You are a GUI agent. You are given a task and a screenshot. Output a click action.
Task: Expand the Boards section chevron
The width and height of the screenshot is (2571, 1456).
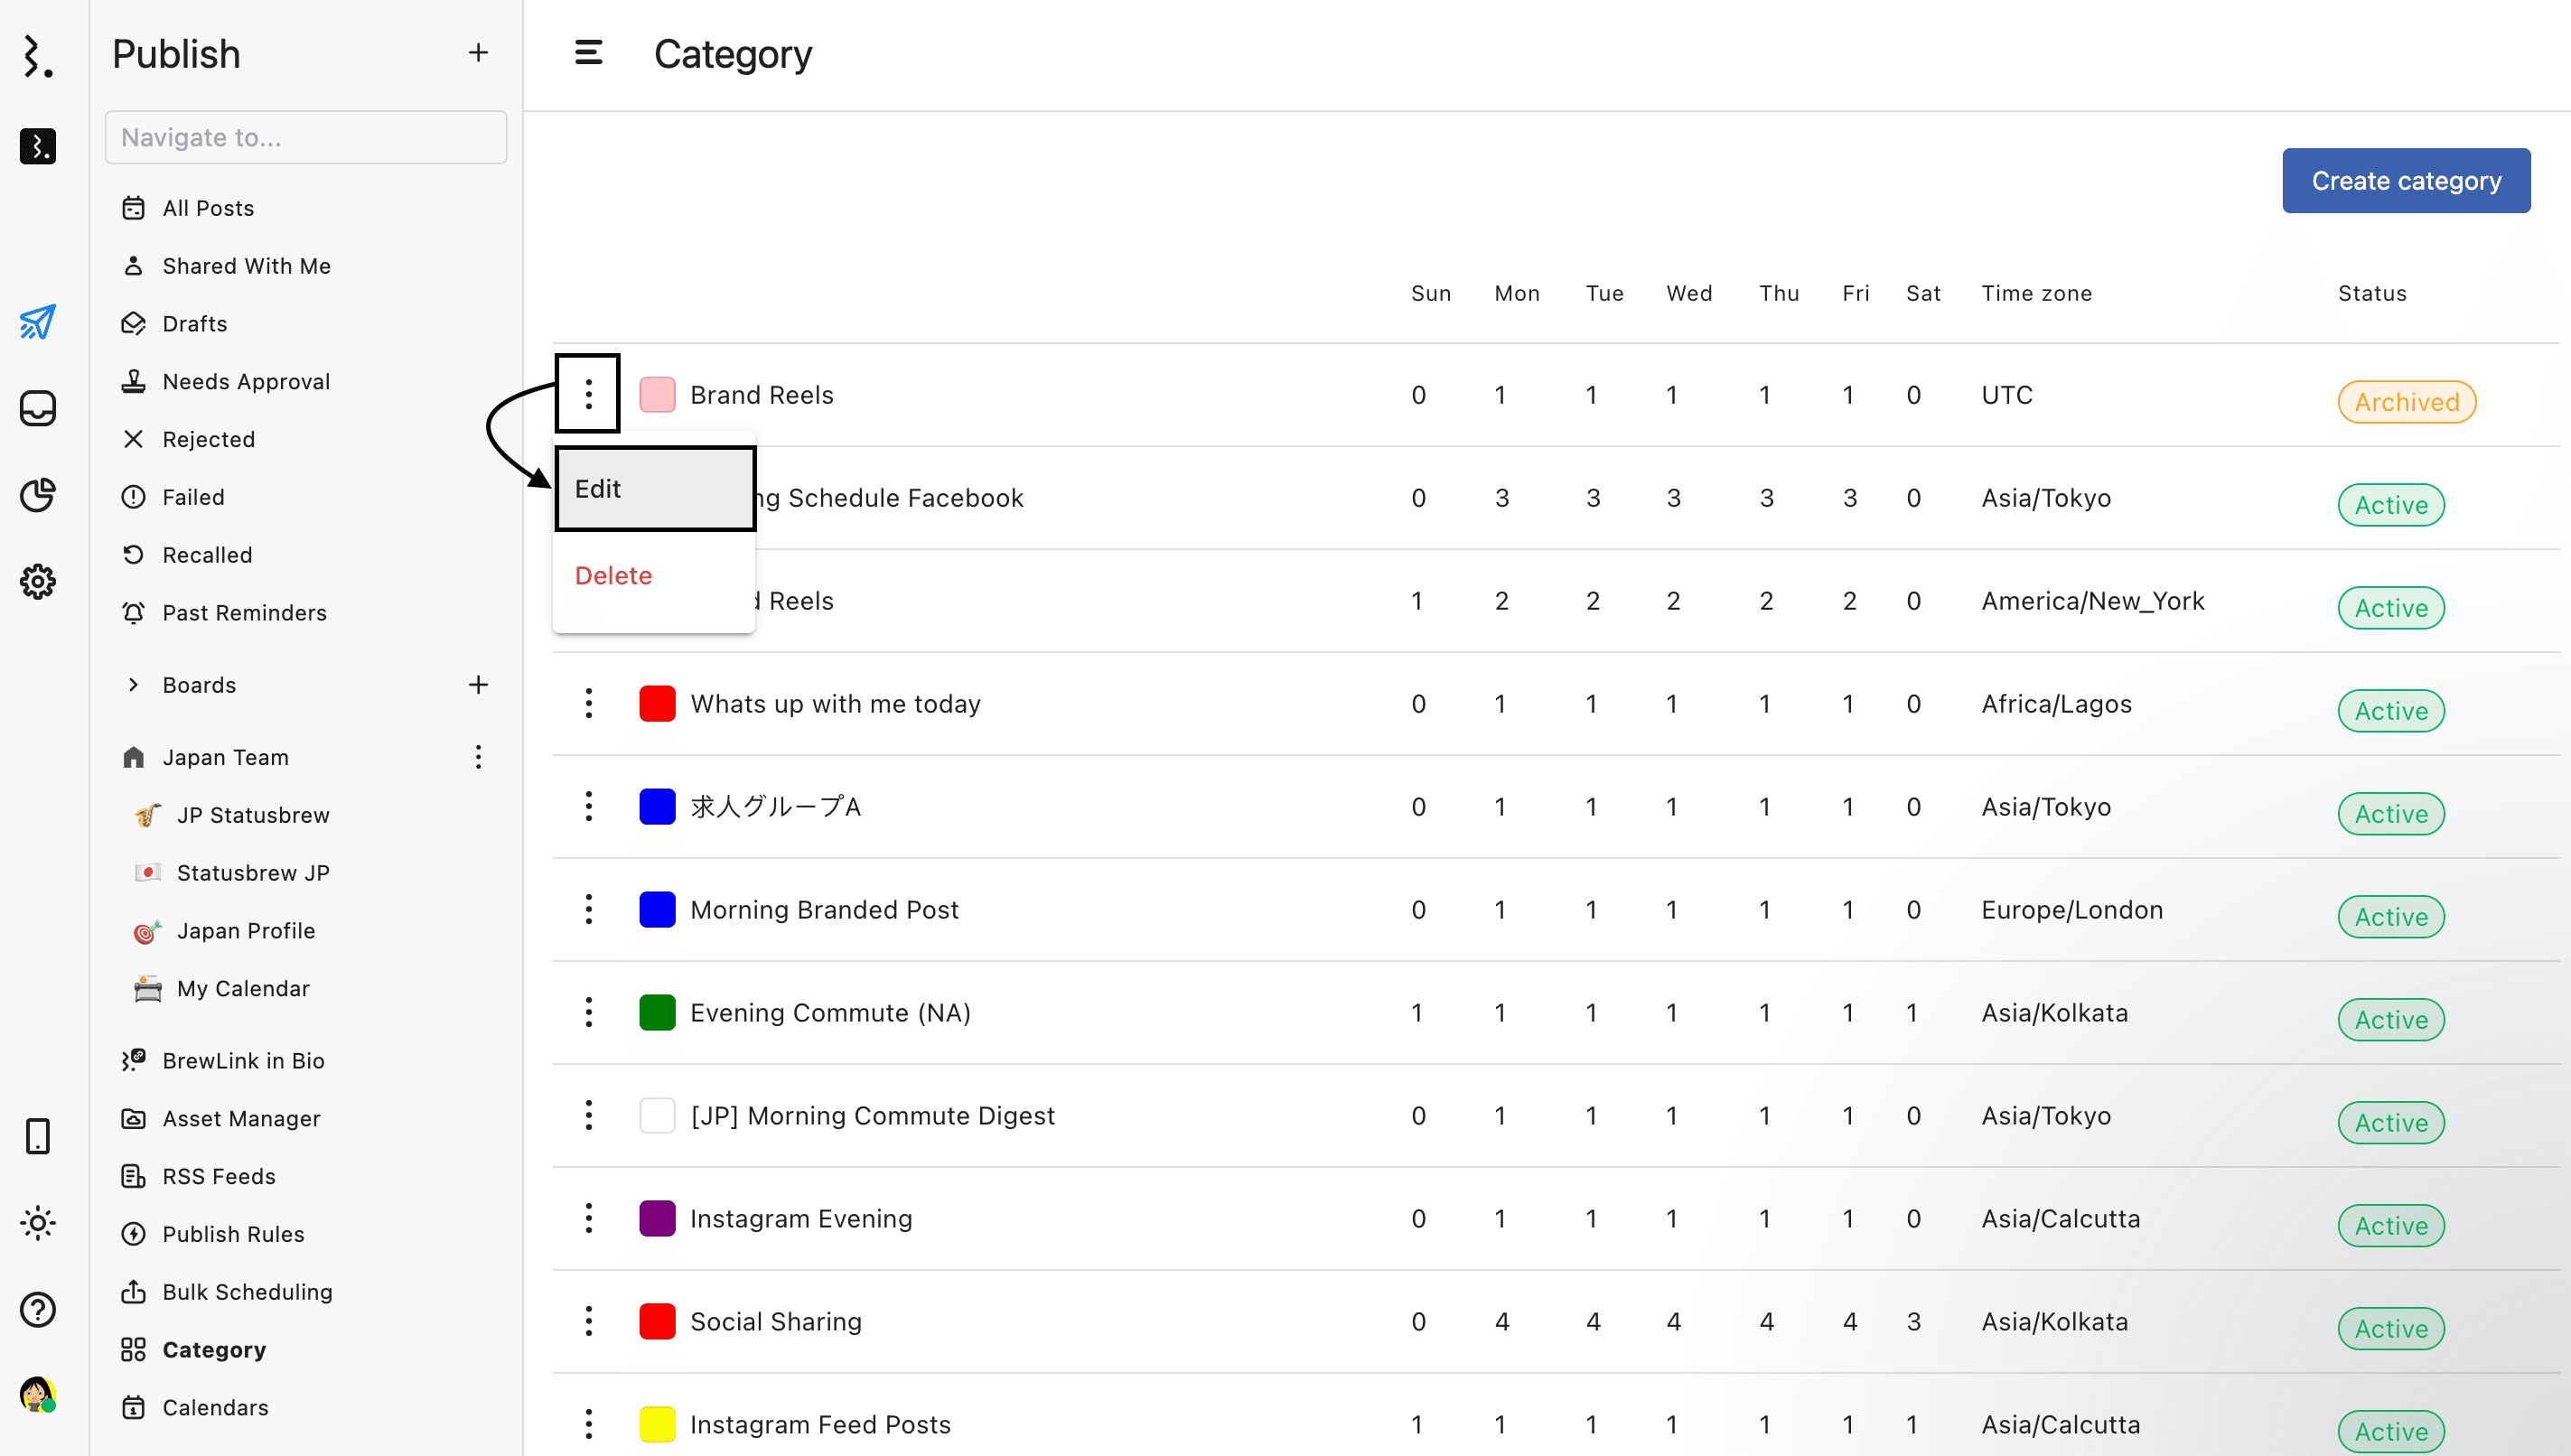pos(133,685)
